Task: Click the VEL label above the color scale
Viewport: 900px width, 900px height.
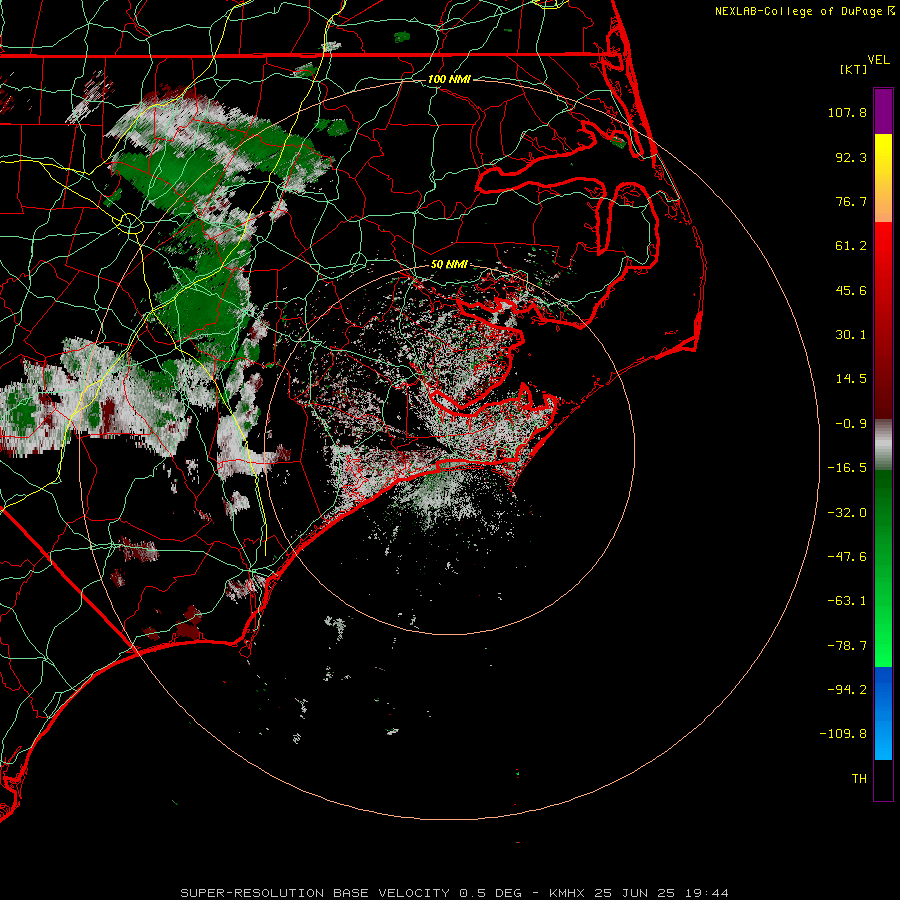Action: [x=878, y=60]
